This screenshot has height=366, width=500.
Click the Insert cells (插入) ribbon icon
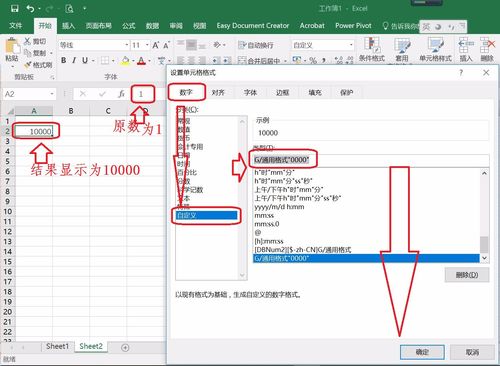pos(466,50)
